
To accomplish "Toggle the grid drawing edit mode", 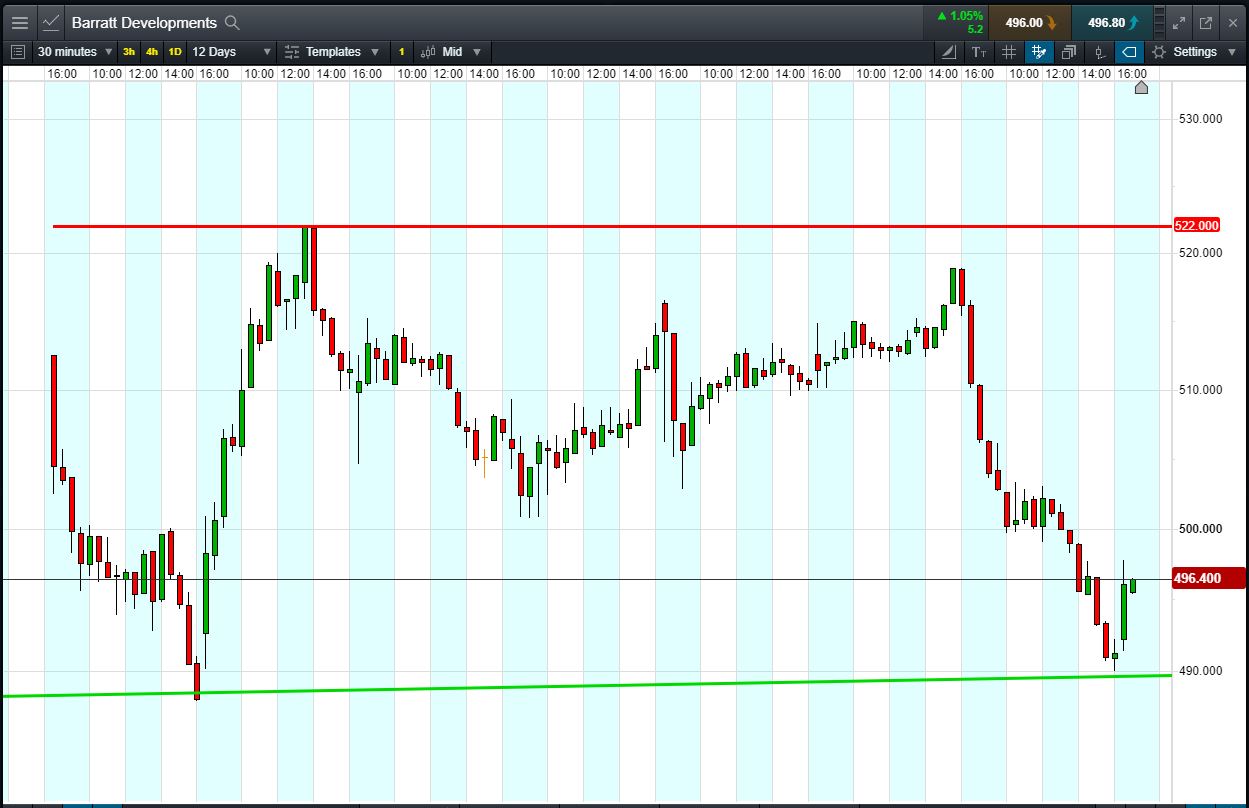I will [x=1039, y=52].
